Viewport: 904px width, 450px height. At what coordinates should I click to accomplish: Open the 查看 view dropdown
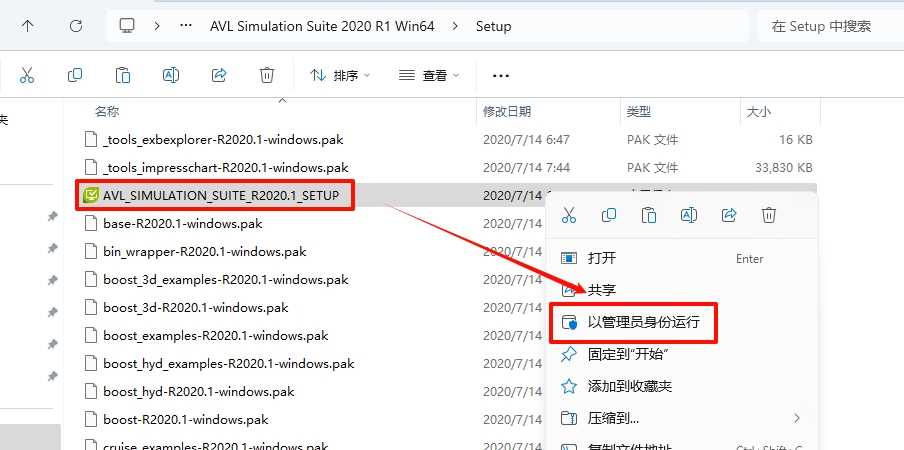coord(430,75)
